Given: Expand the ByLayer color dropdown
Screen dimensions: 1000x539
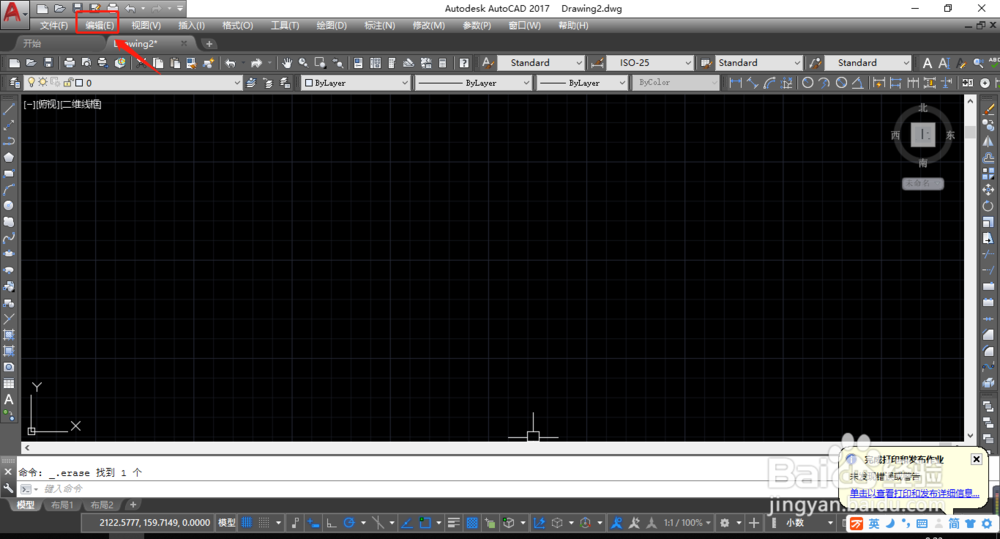Looking at the screenshot, I should click(x=355, y=82).
